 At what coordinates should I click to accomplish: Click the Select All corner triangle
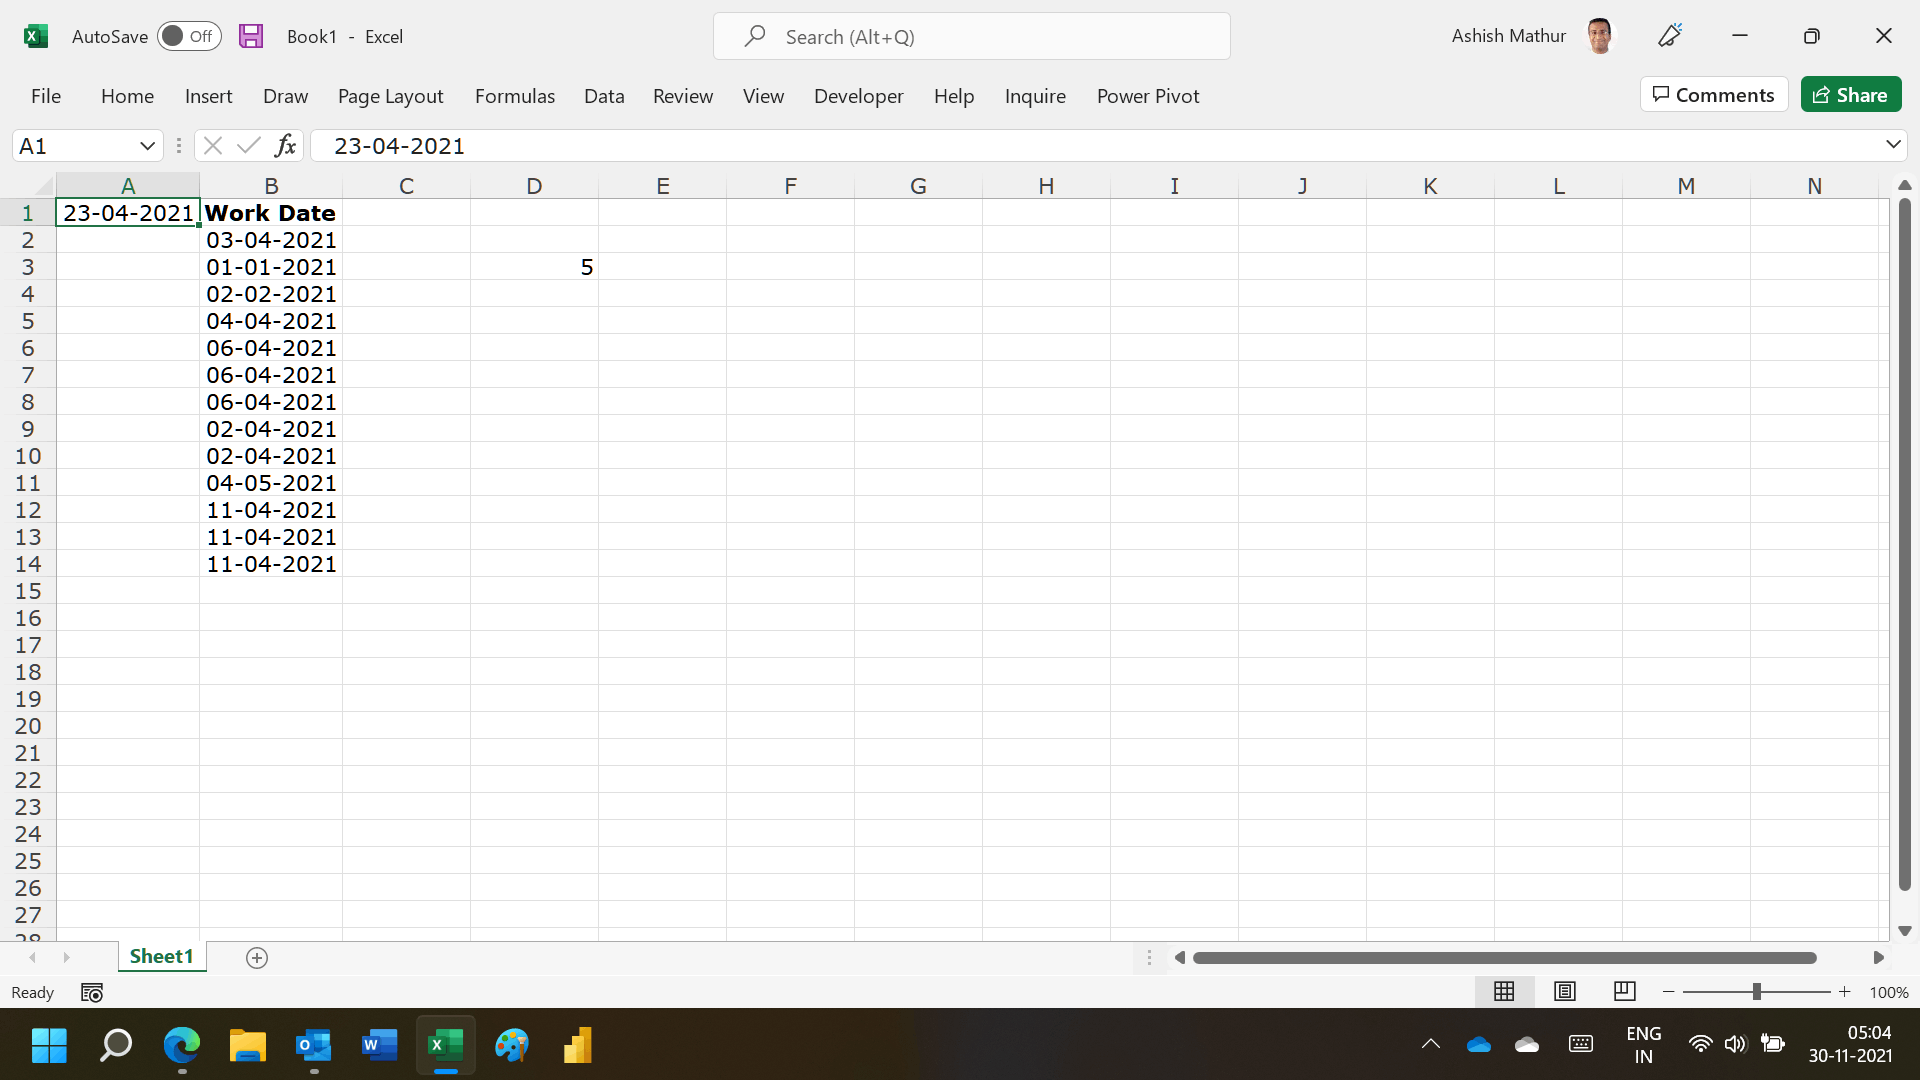tap(42, 186)
